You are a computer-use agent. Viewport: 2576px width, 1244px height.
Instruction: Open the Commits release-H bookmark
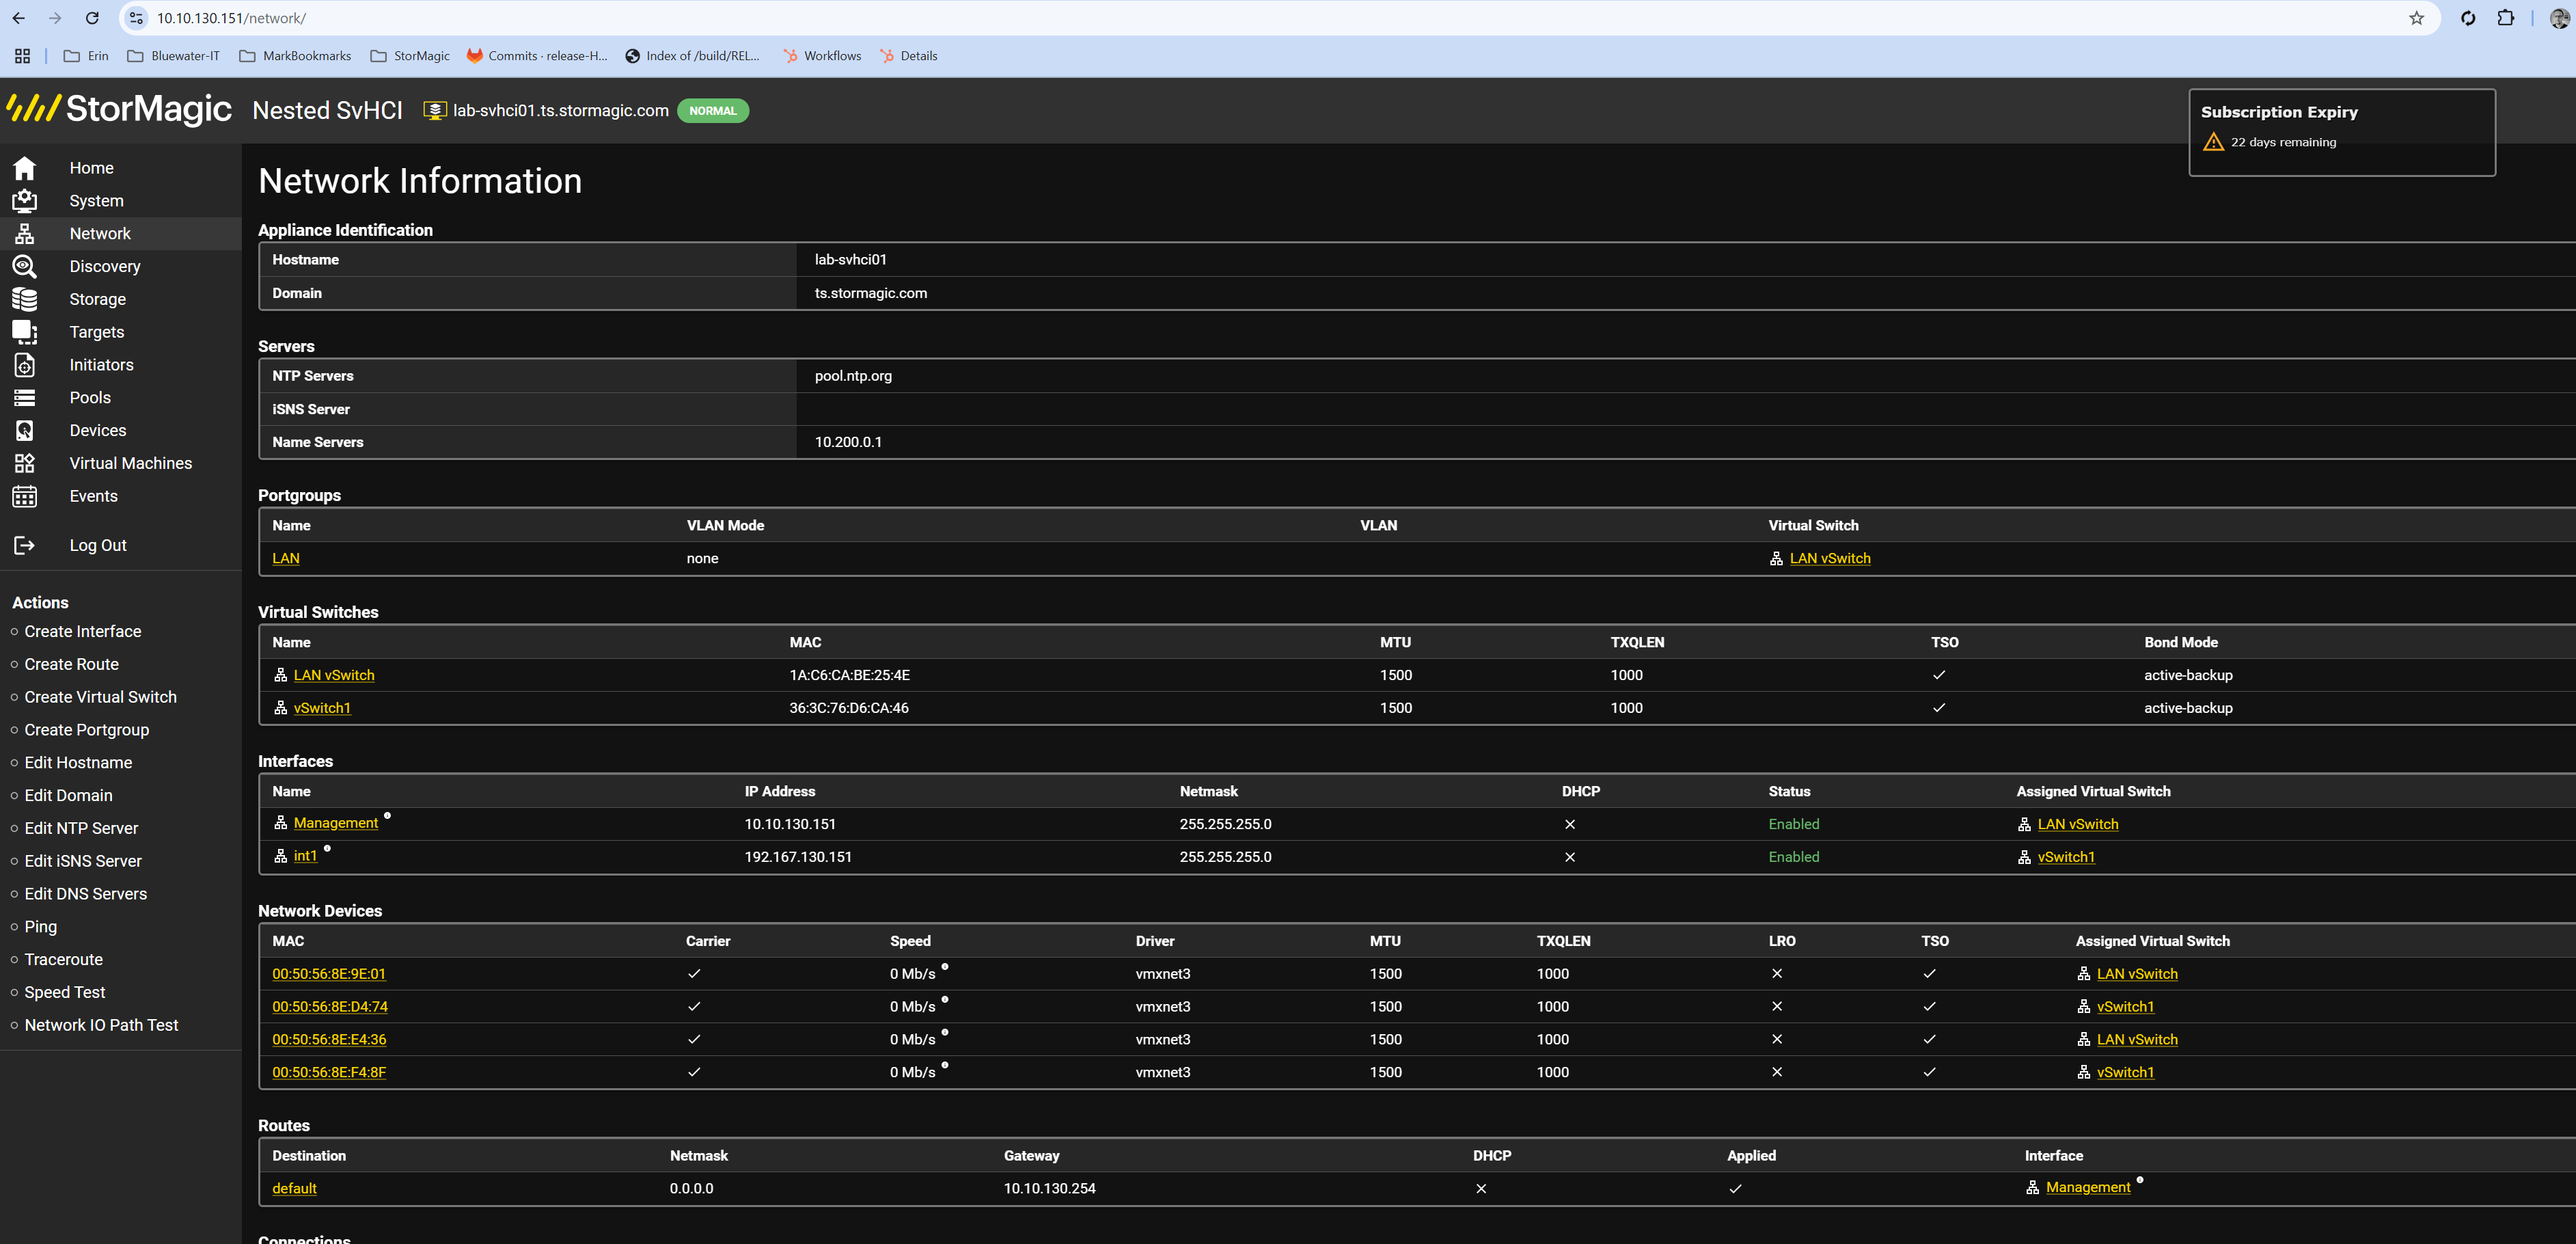click(x=537, y=56)
